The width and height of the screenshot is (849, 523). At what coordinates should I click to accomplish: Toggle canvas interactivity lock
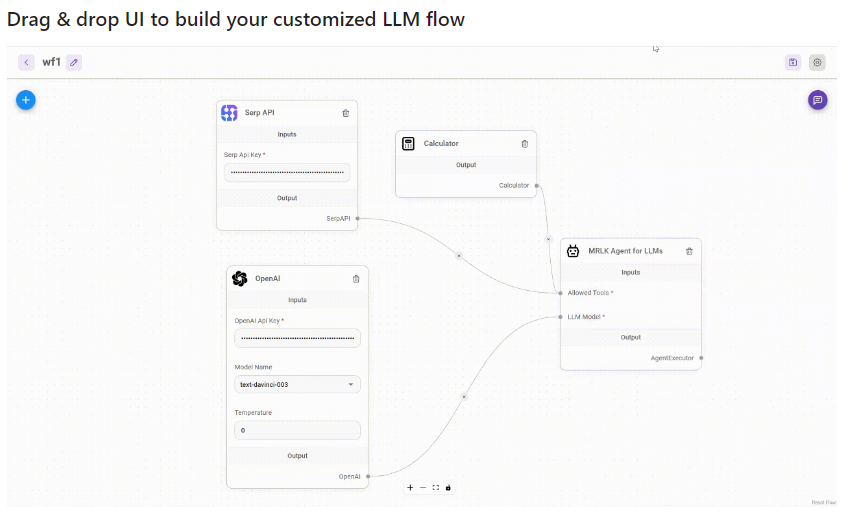coord(448,488)
